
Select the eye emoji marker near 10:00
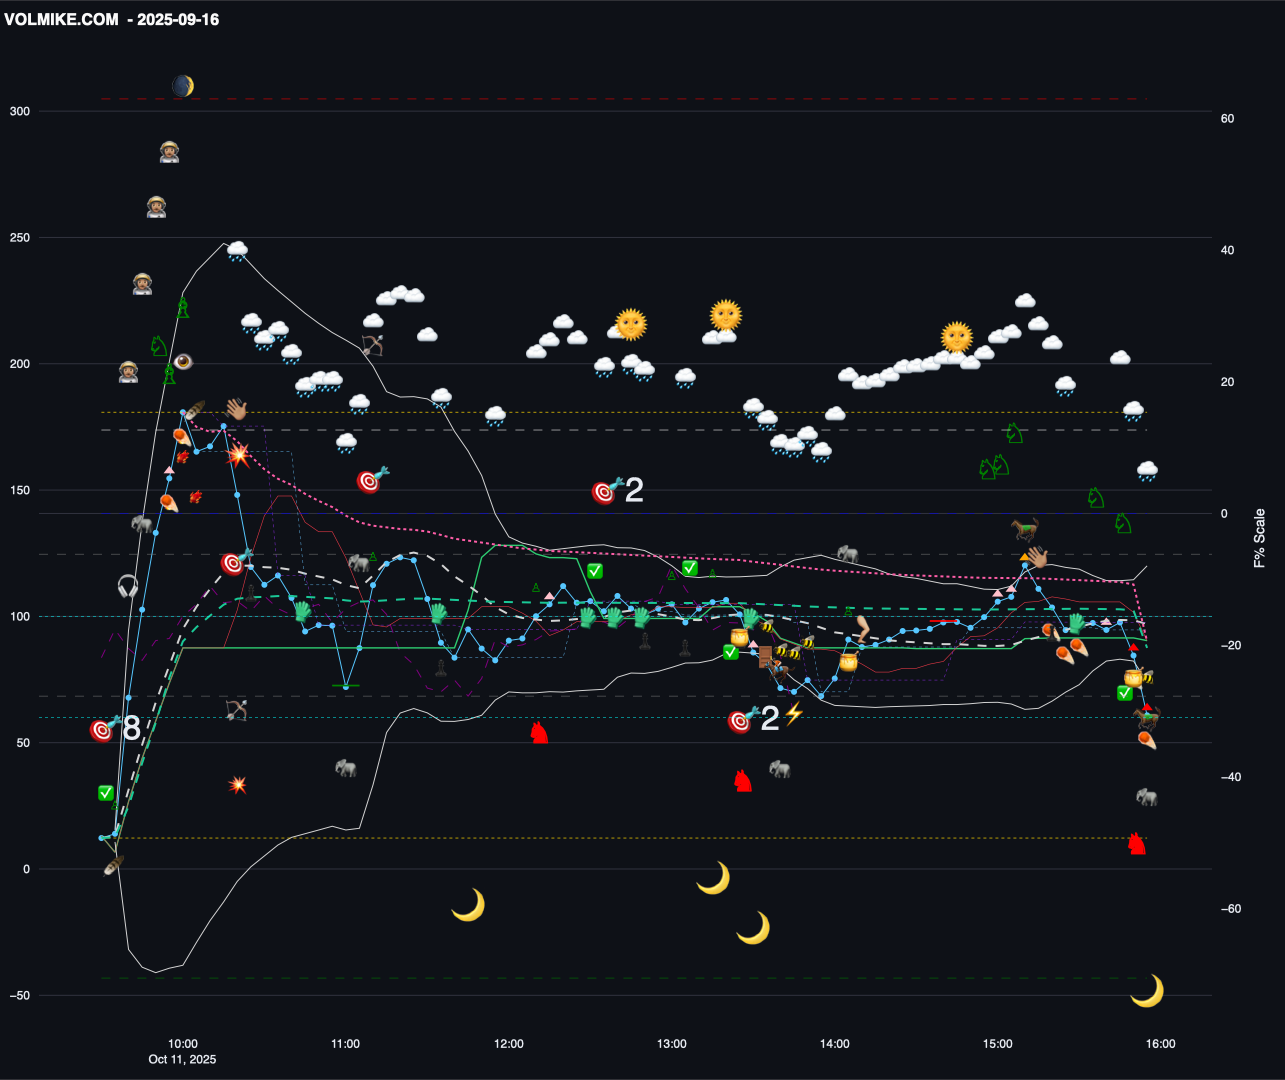tap(183, 361)
